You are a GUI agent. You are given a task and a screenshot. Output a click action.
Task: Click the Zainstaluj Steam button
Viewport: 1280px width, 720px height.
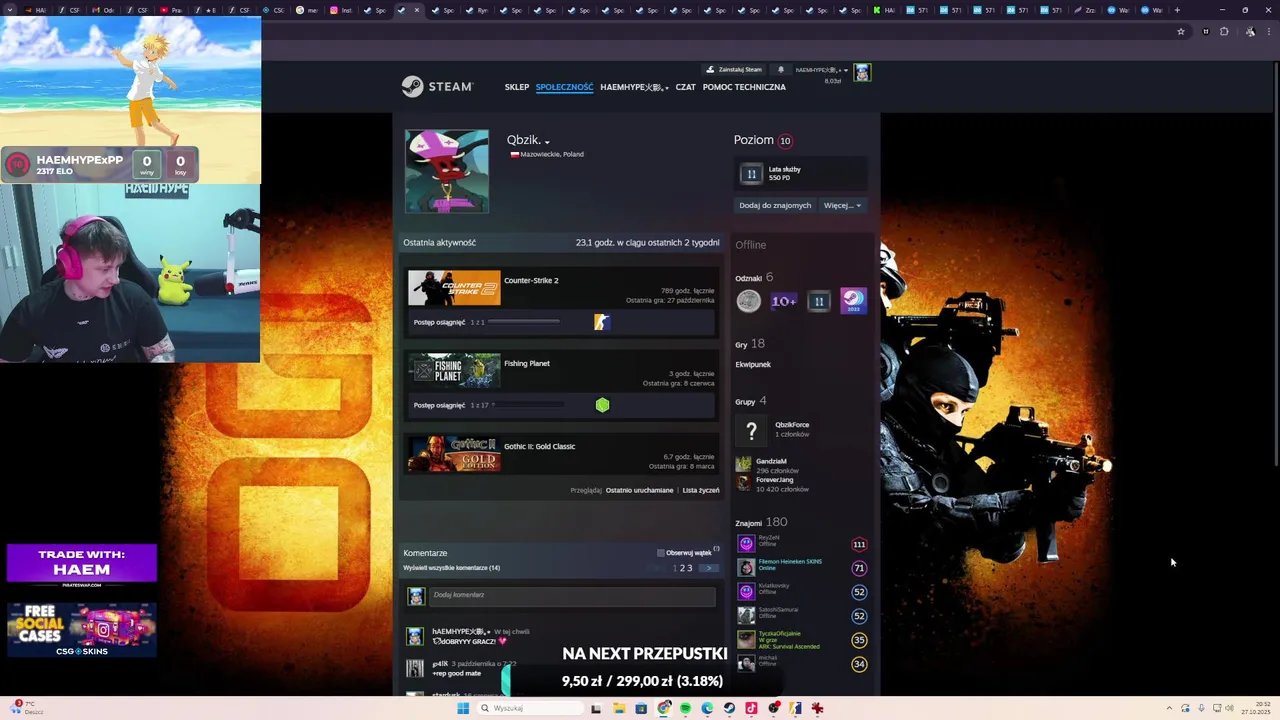pyautogui.click(x=734, y=70)
